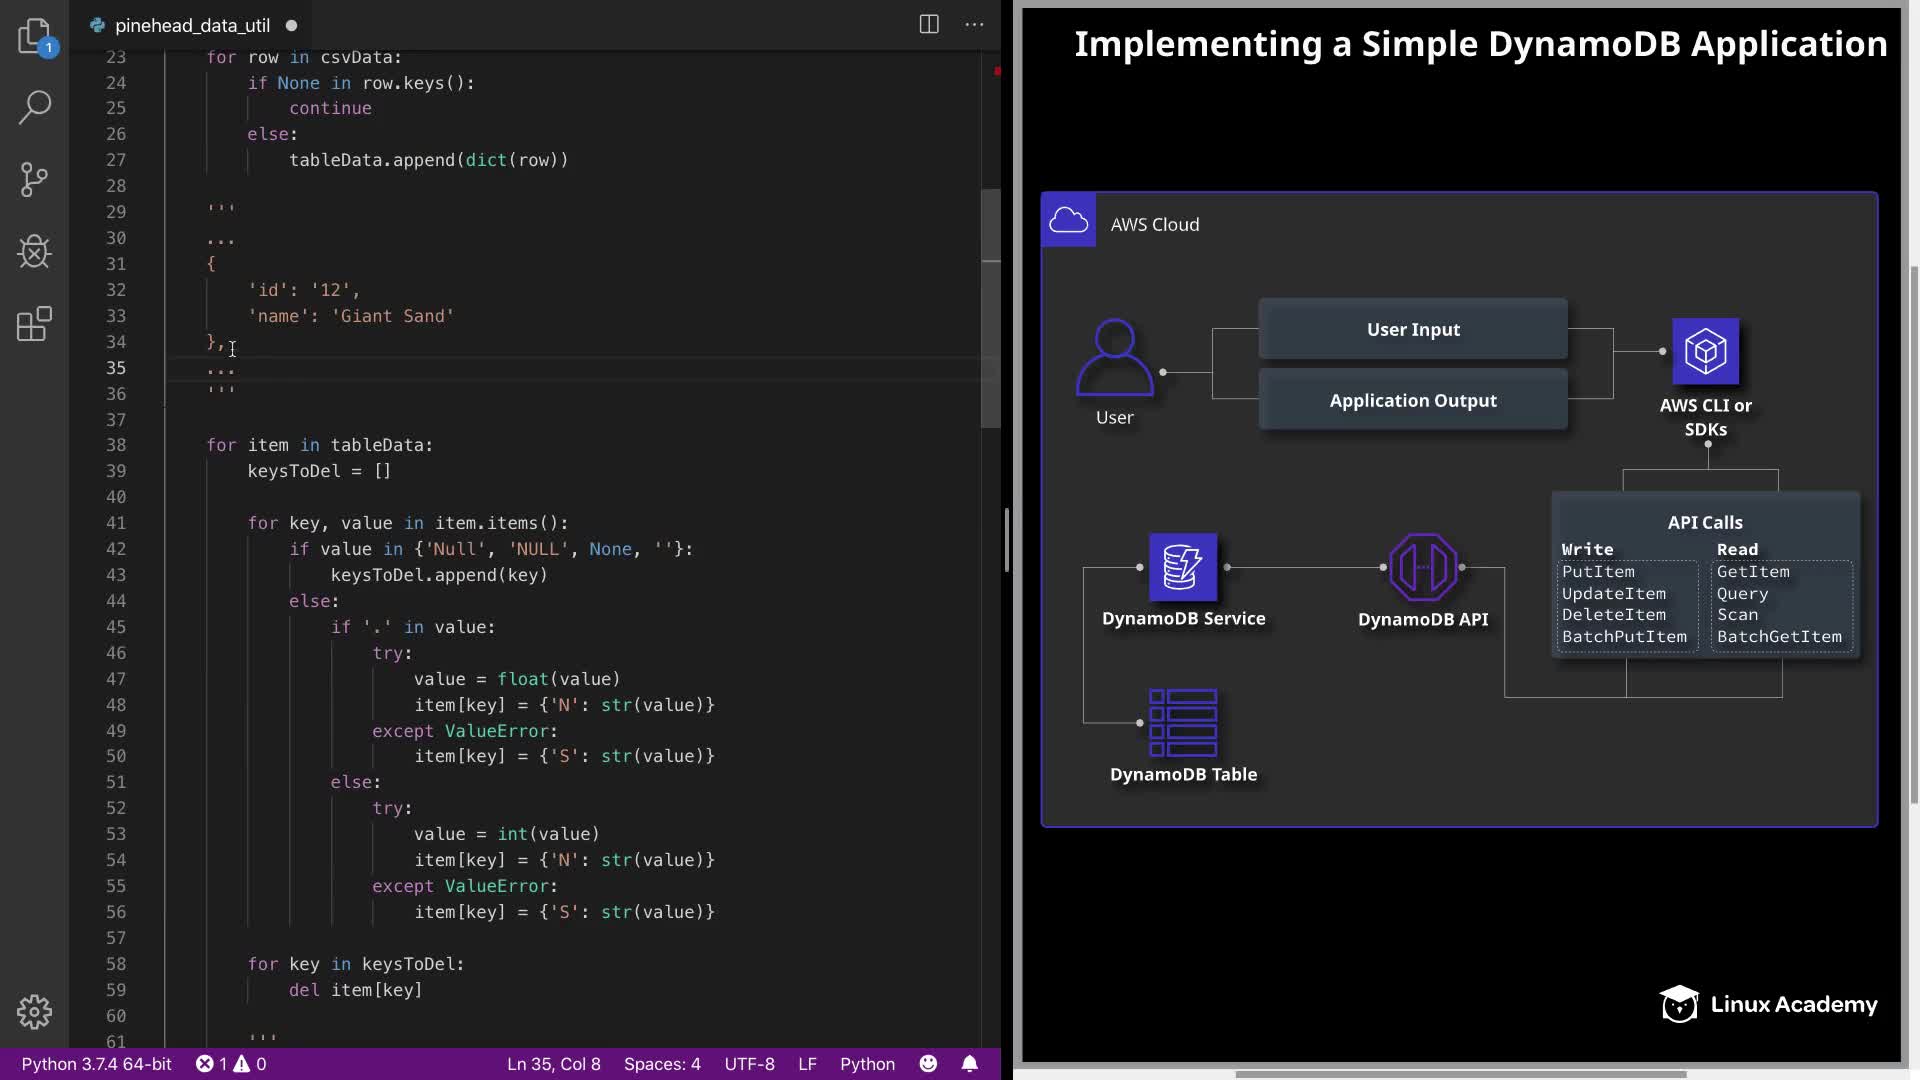This screenshot has height=1080, width=1920.
Task: Open the Manage gear icon
Action: [x=34, y=1012]
